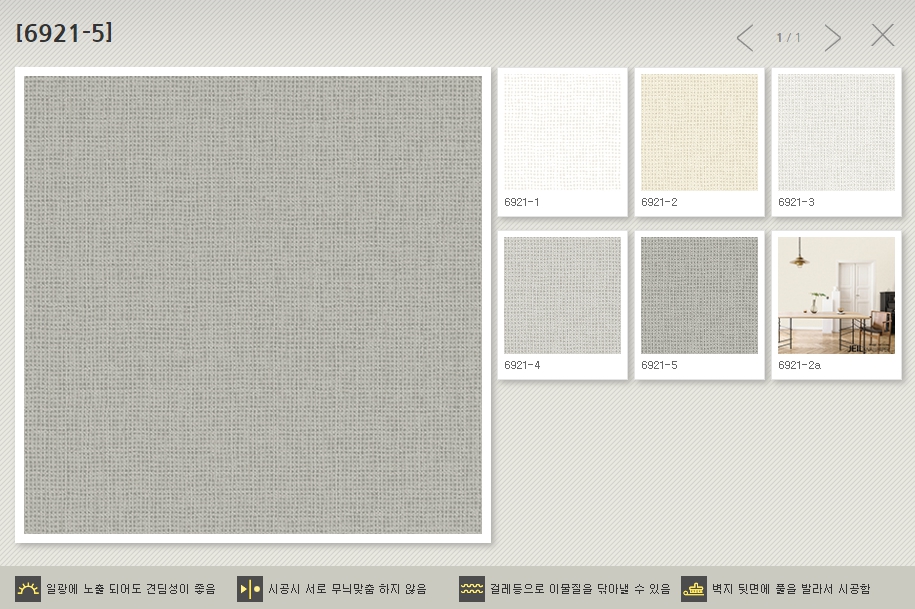Click the large wallpaper preview image

[x=253, y=305]
